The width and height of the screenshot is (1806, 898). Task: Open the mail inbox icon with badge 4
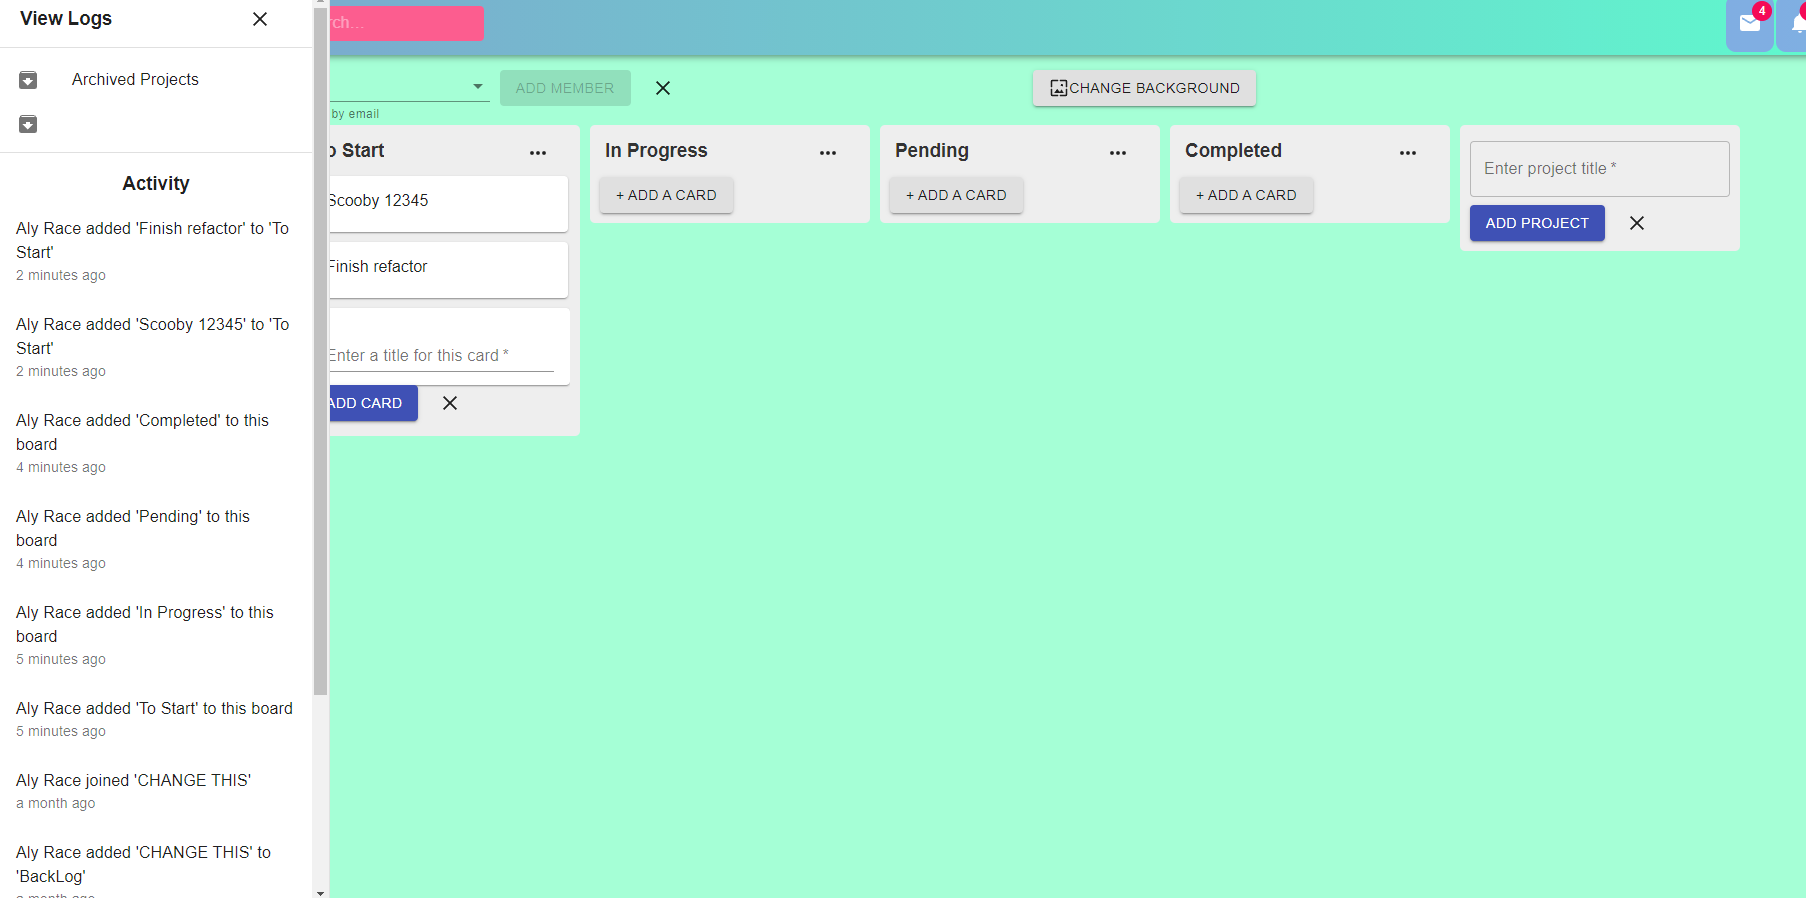1750,23
